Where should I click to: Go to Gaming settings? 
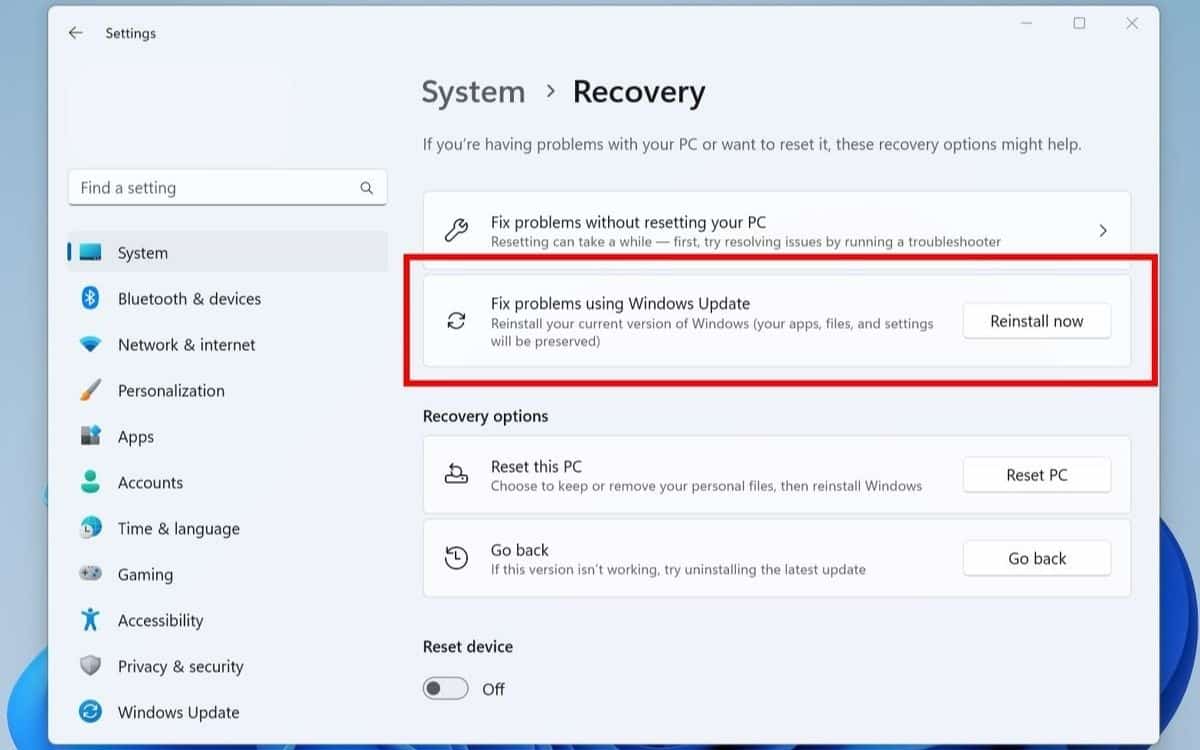tap(227, 574)
